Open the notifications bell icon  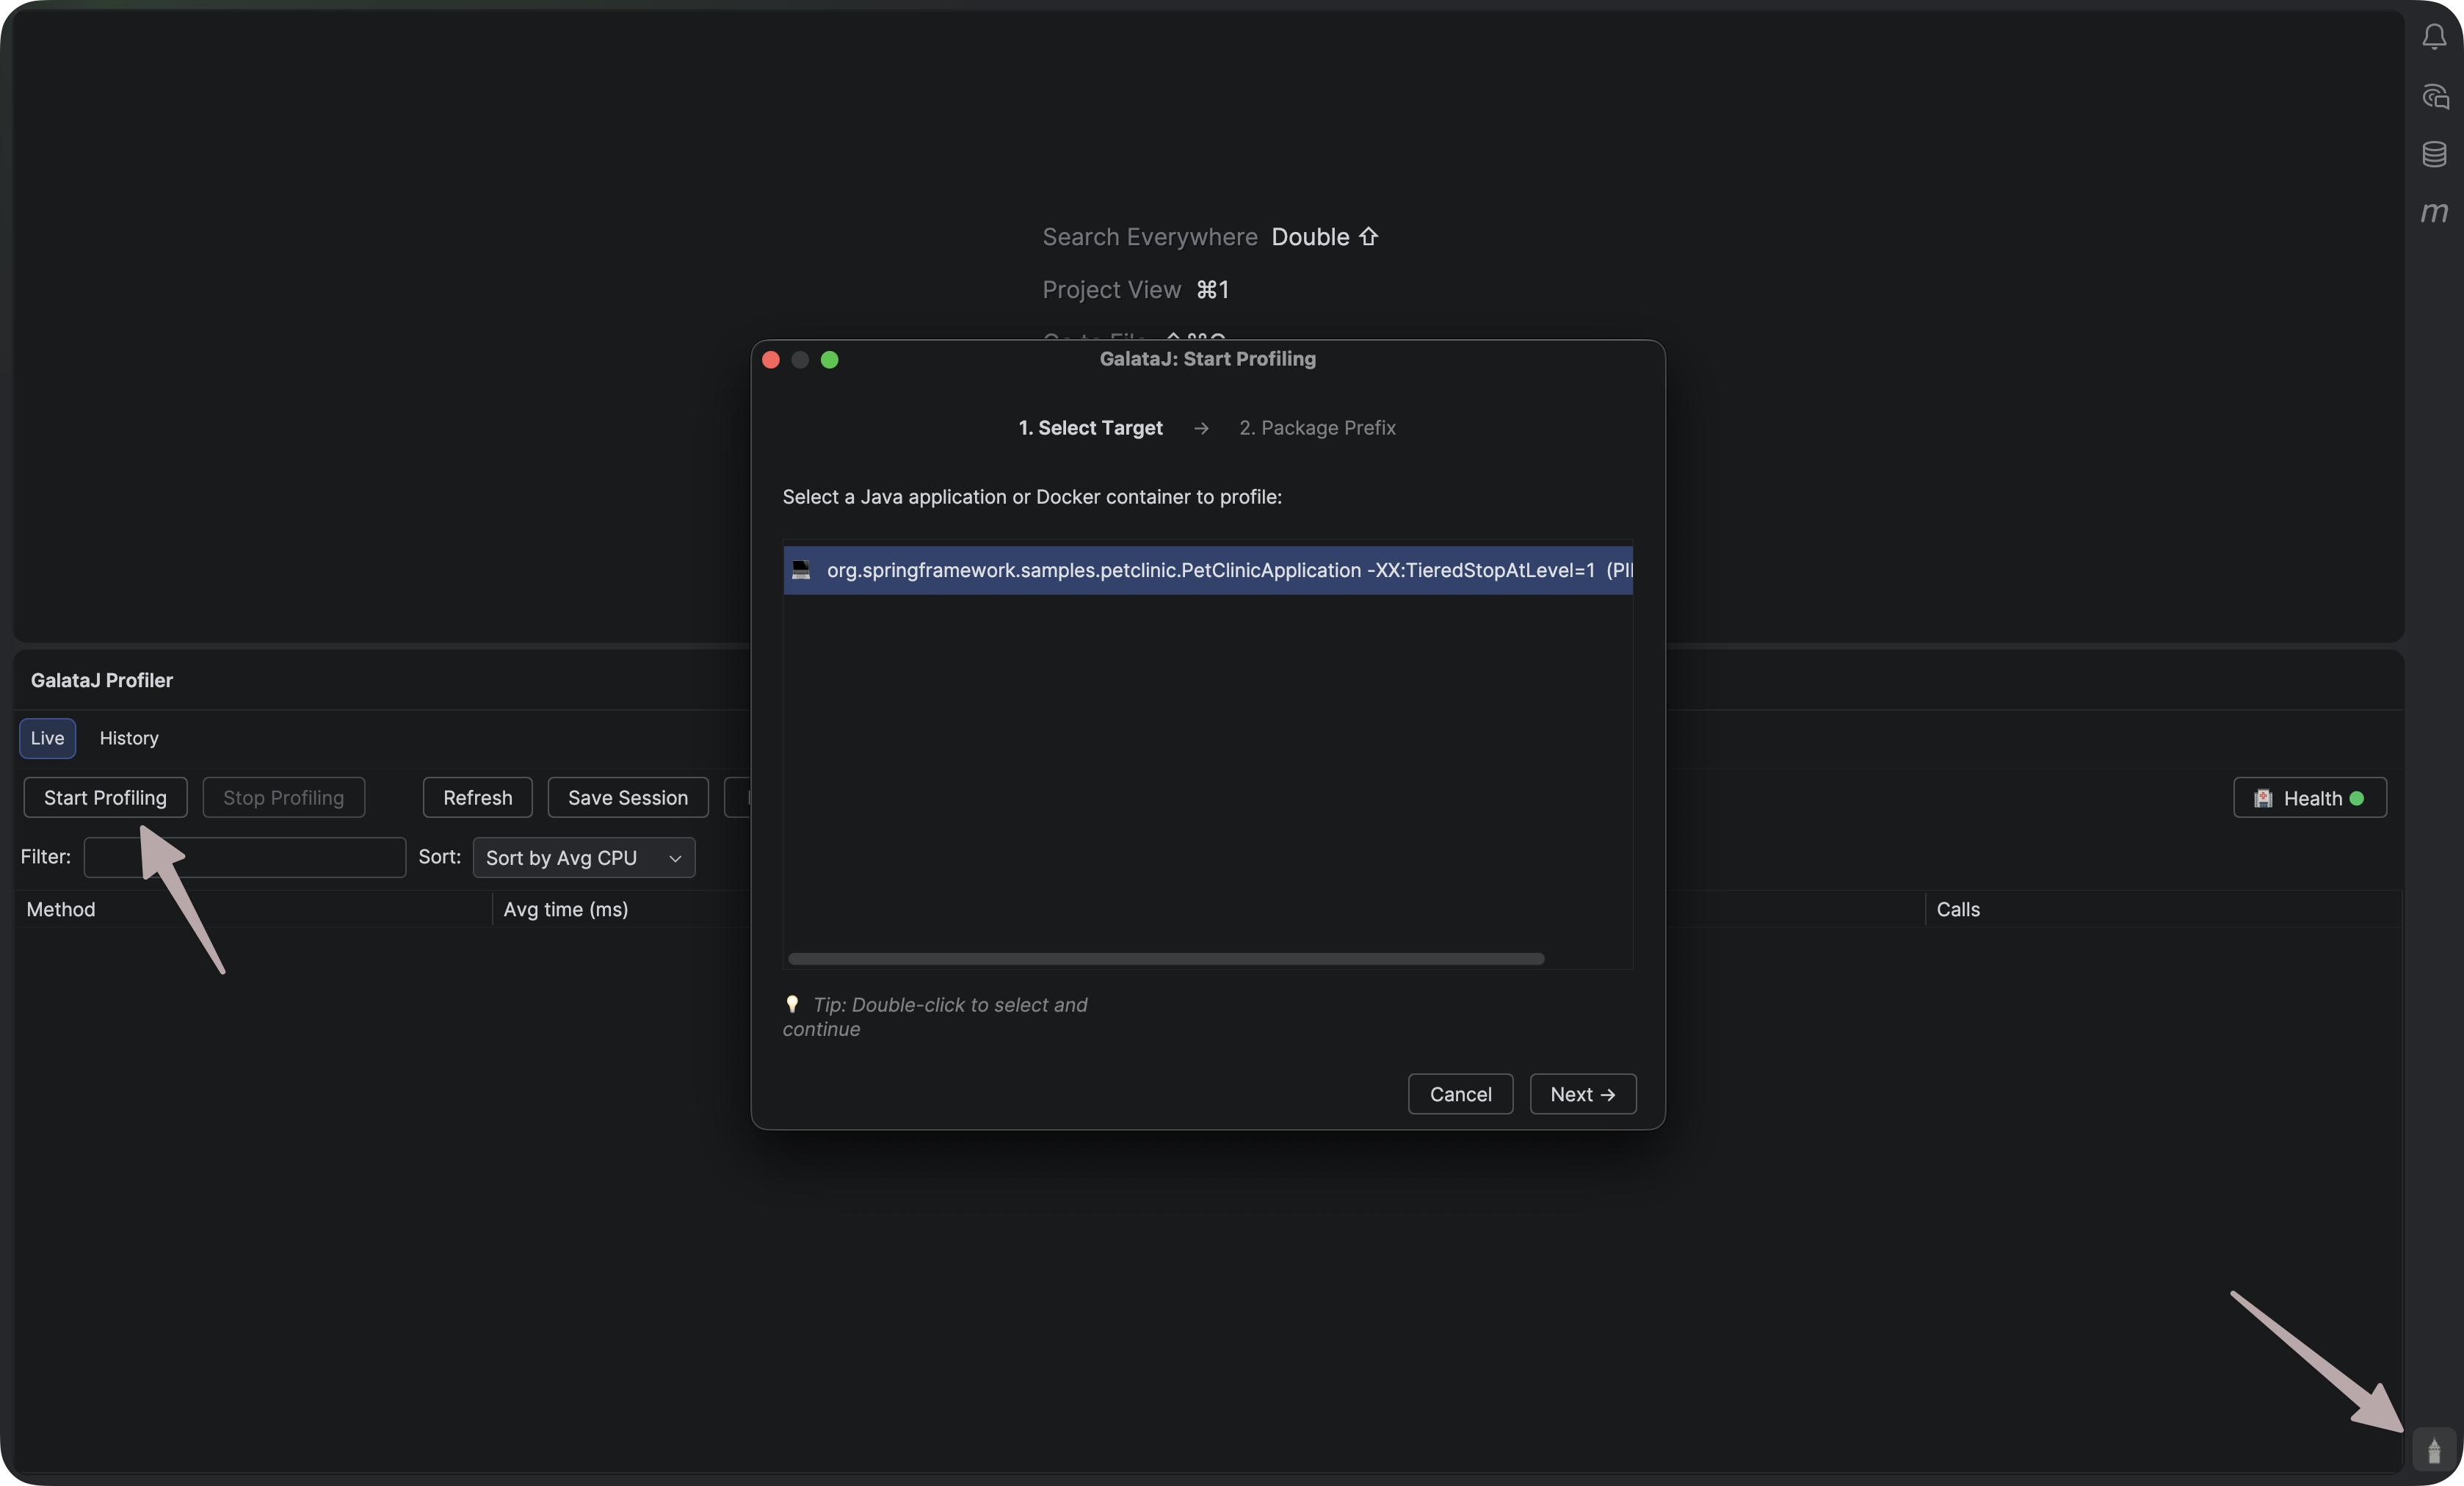coord(2434,37)
